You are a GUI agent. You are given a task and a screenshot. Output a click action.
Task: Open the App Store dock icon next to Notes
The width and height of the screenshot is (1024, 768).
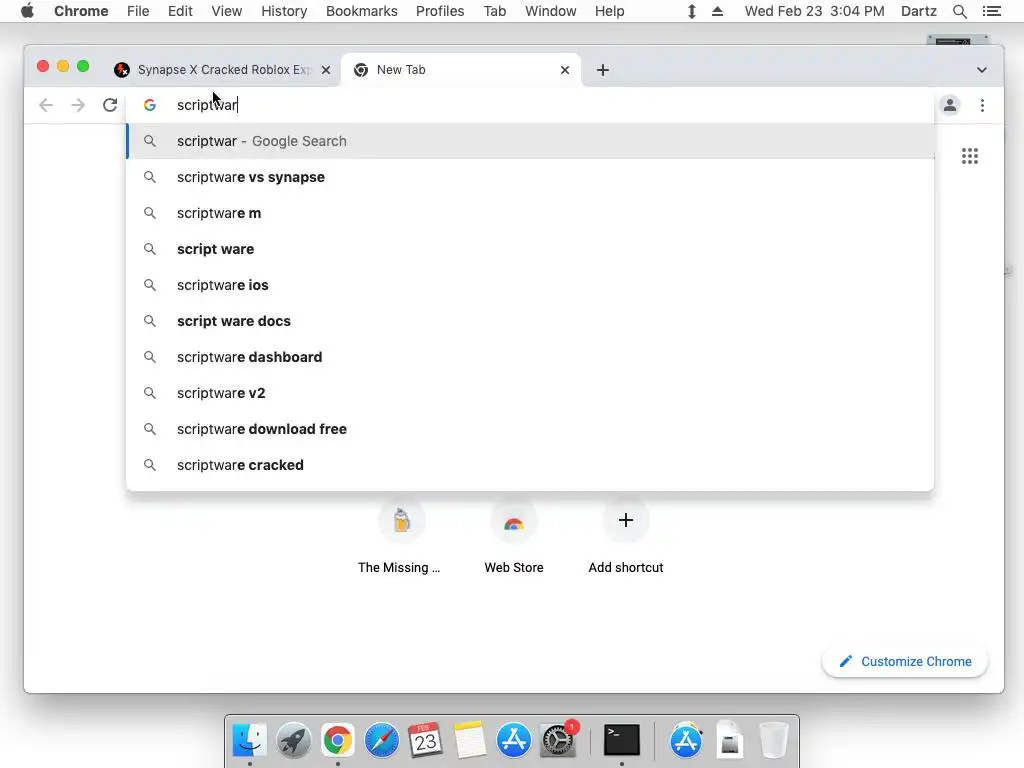point(513,740)
